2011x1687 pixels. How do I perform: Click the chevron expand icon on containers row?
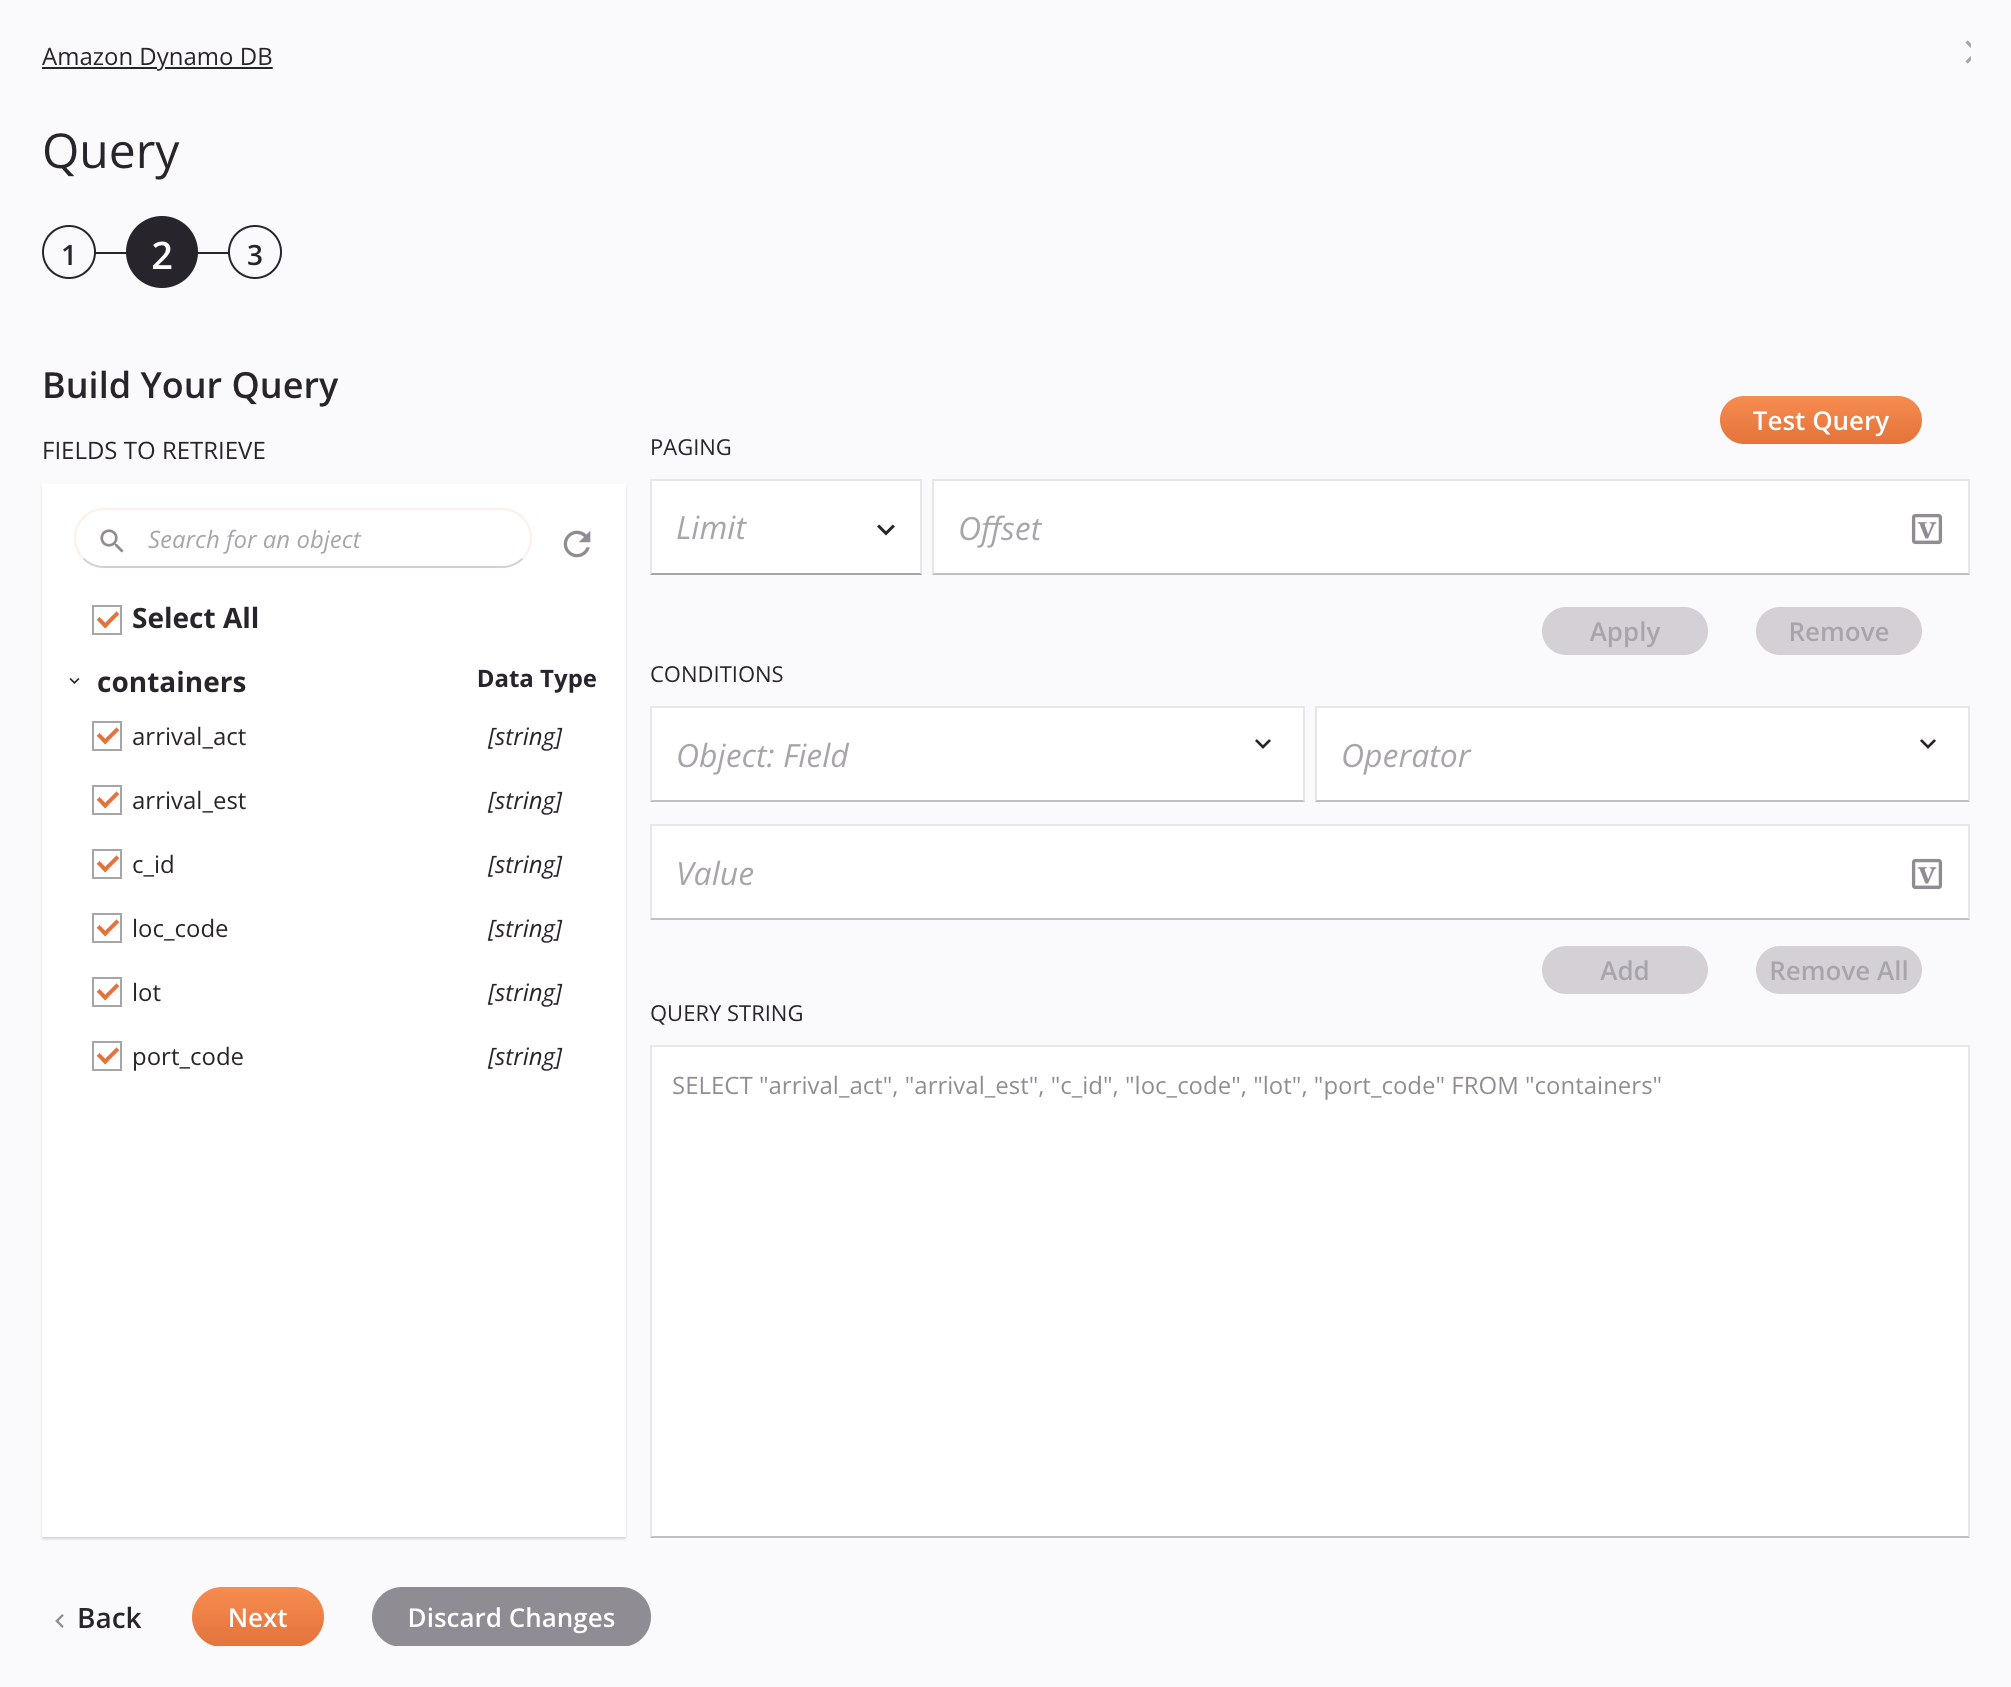tap(75, 679)
